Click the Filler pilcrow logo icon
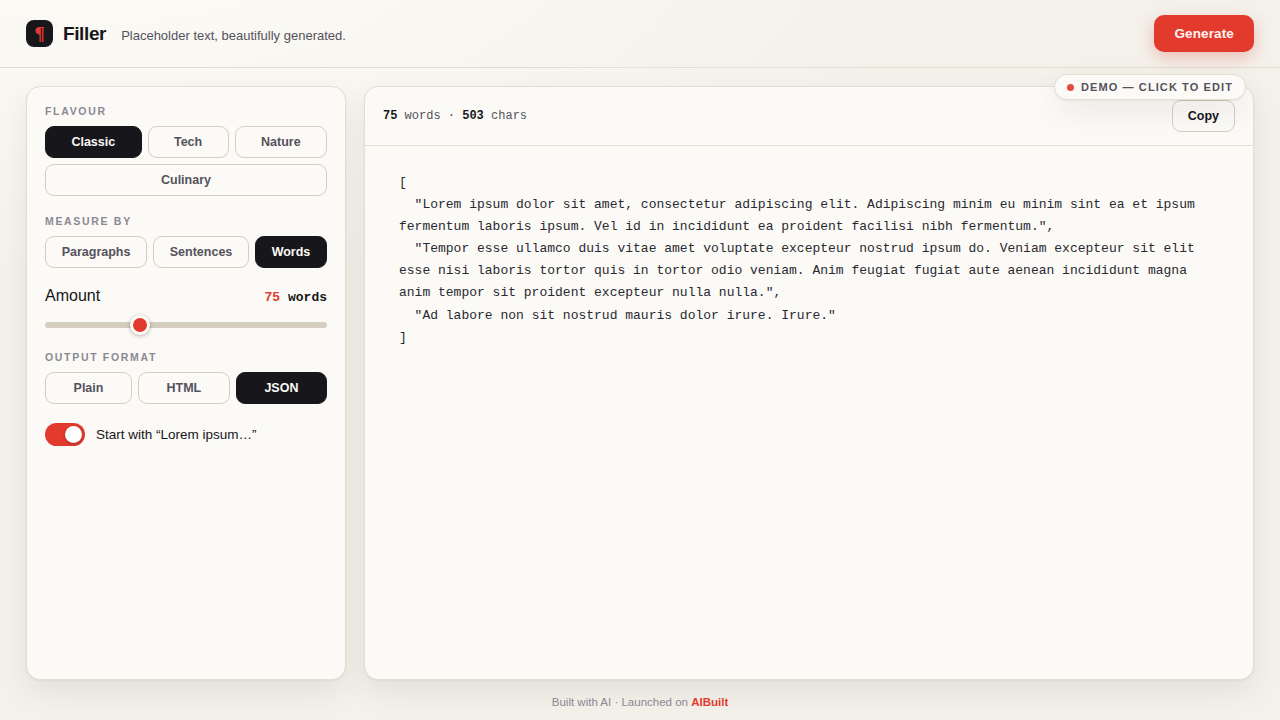This screenshot has height=720, width=1280. (39, 33)
